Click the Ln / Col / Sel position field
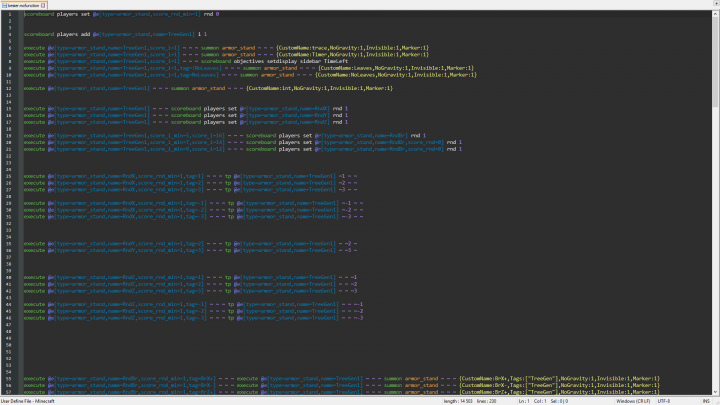This screenshot has width=720, height=405. pyautogui.click(x=542, y=401)
